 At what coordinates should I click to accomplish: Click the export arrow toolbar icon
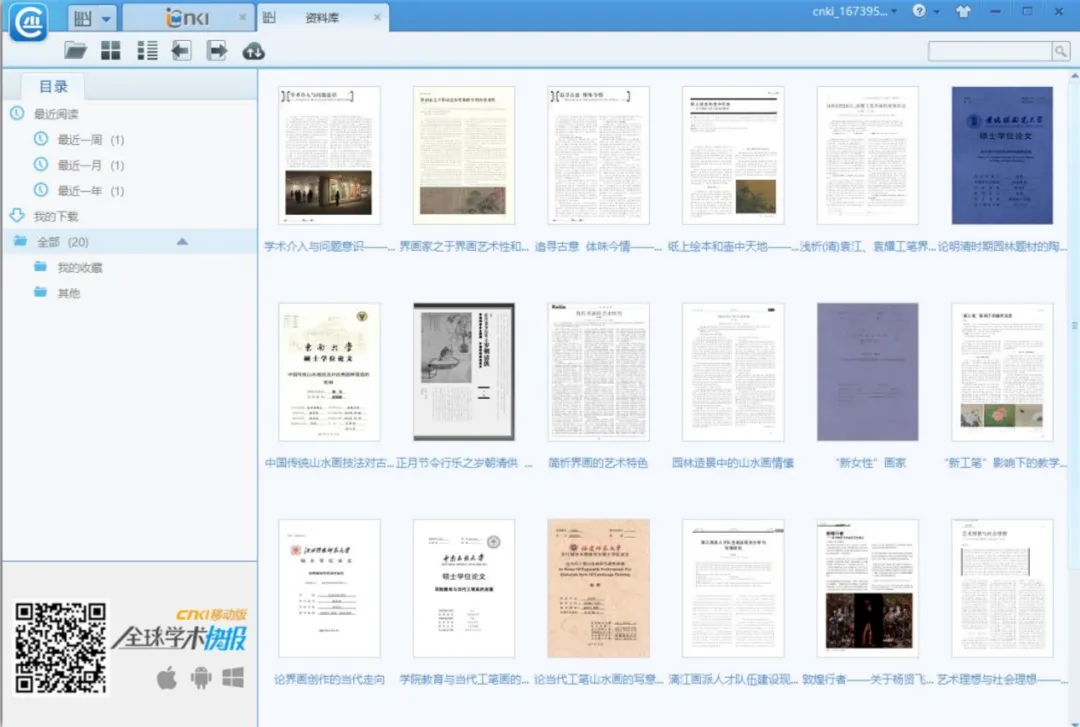tap(217, 51)
